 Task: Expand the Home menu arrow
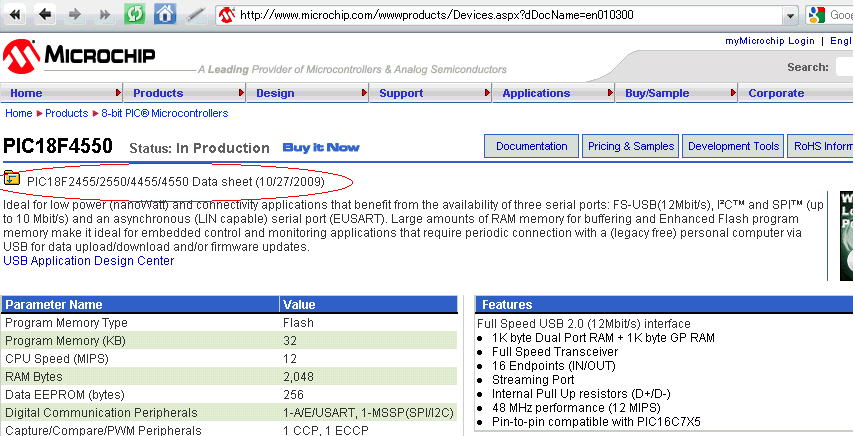118,93
